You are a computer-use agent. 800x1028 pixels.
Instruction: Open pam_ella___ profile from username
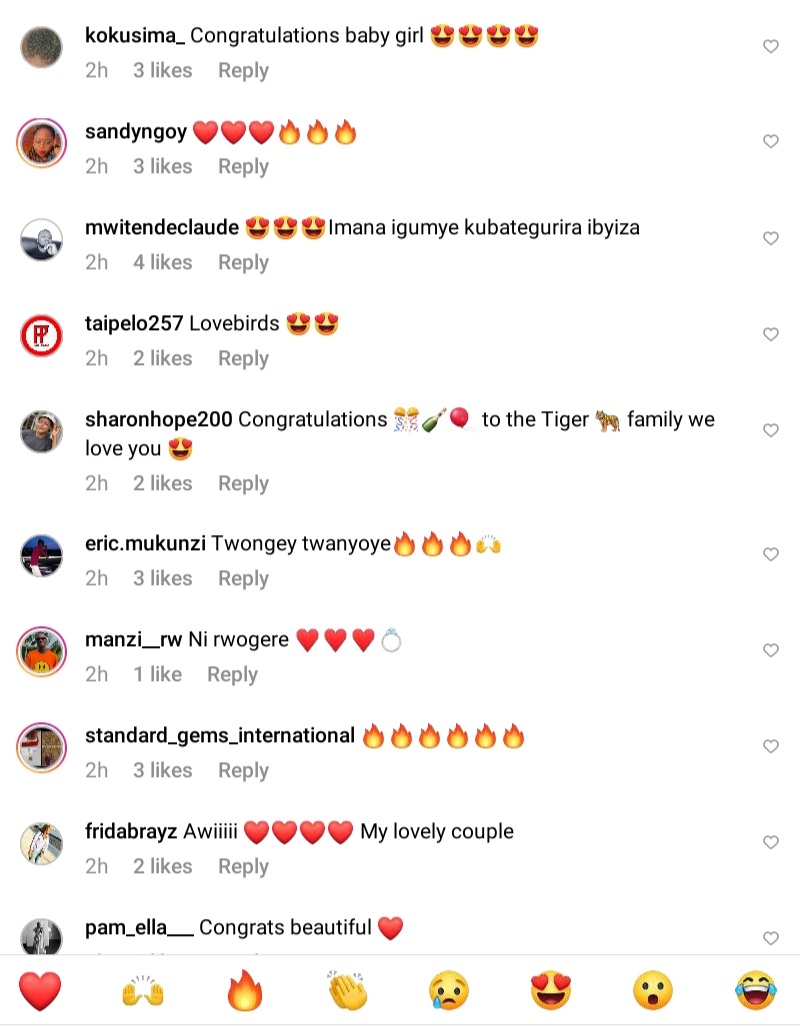139,928
